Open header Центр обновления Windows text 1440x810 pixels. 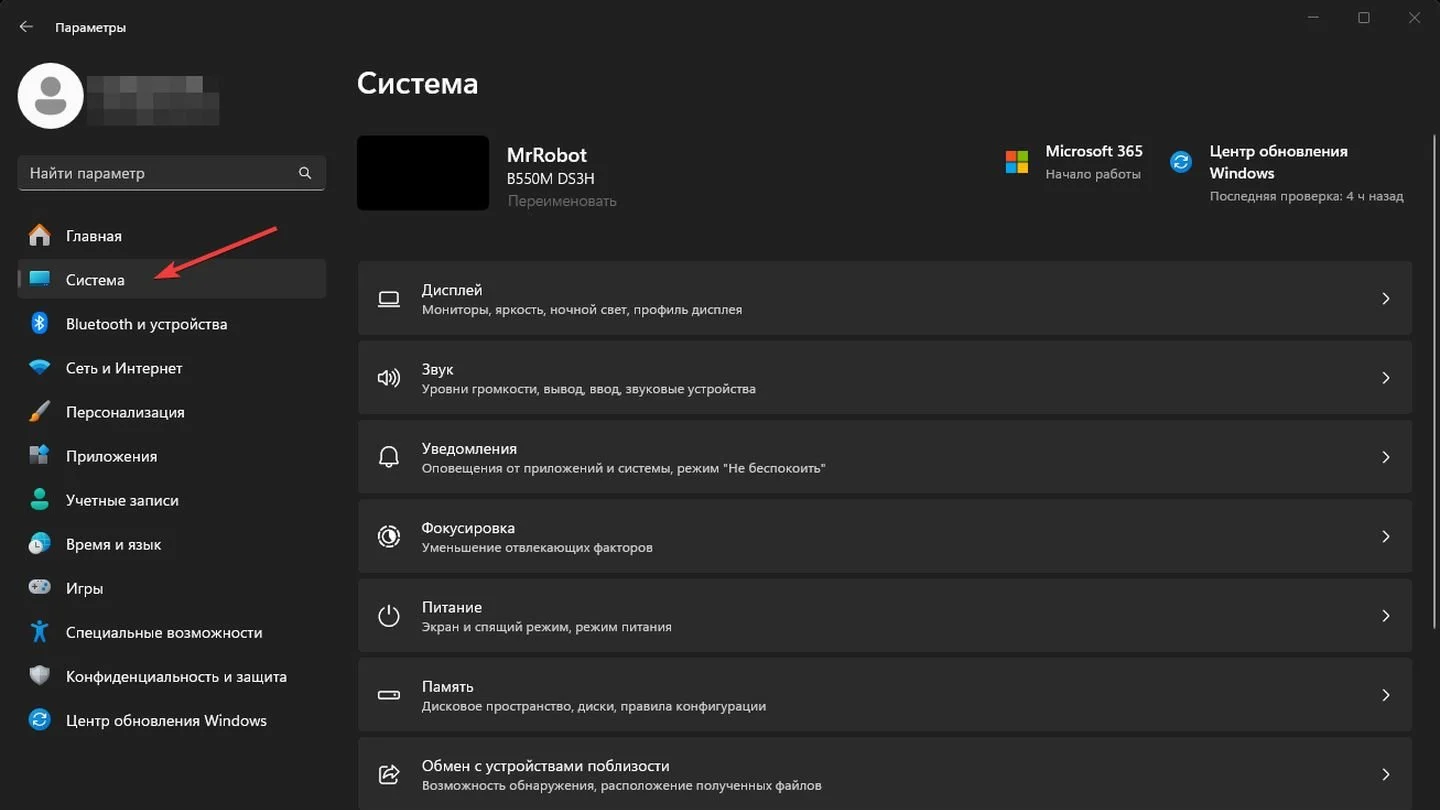tap(1279, 162)
